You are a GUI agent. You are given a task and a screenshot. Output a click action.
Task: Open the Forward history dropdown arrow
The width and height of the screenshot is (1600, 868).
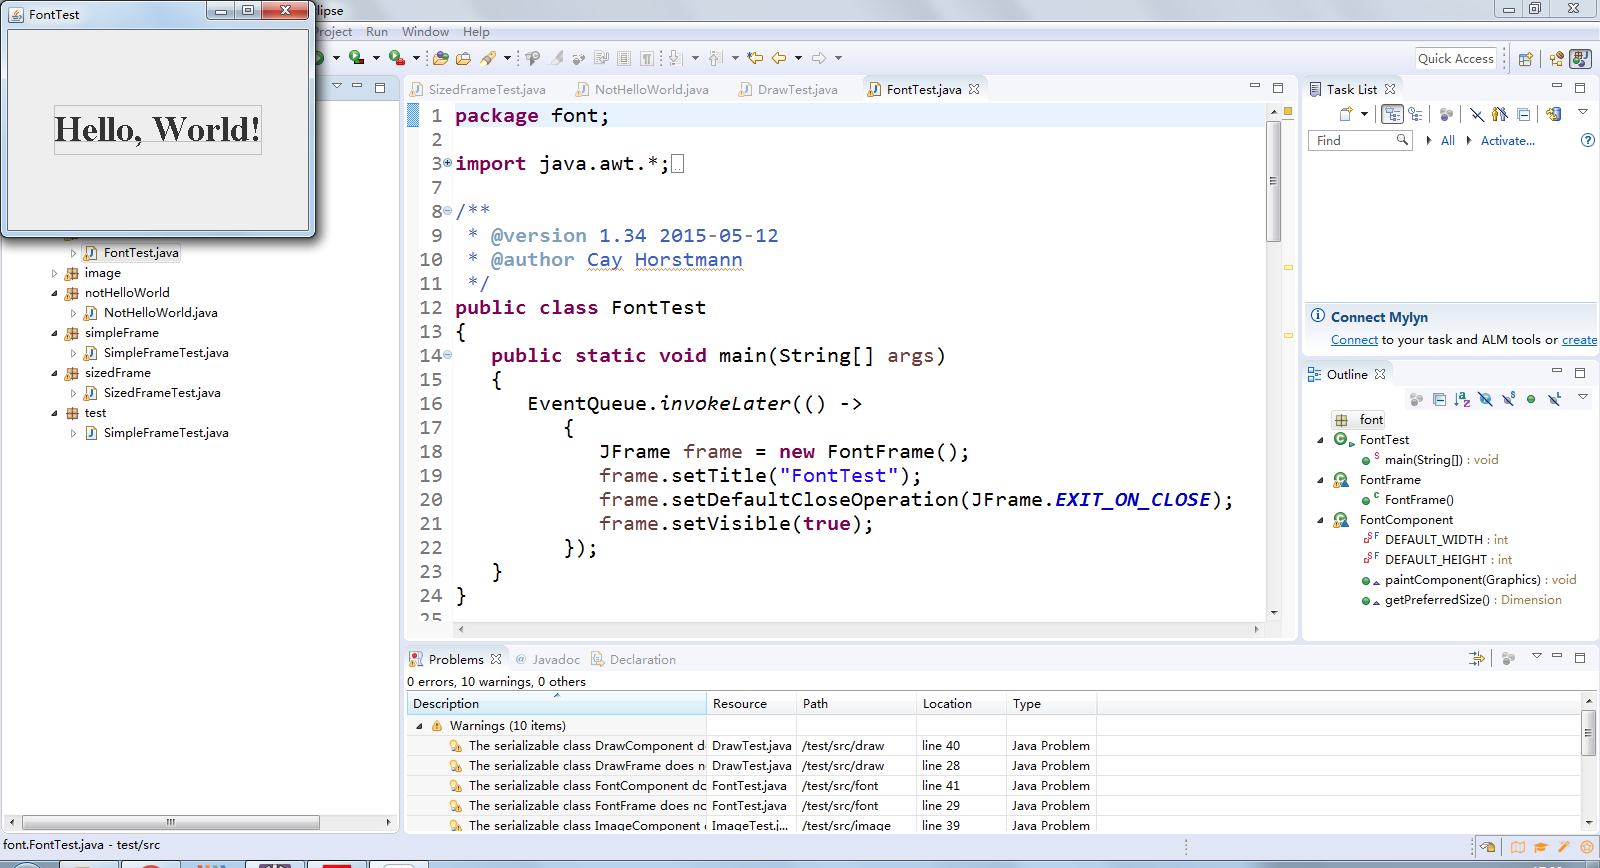[x=838, y=58]
